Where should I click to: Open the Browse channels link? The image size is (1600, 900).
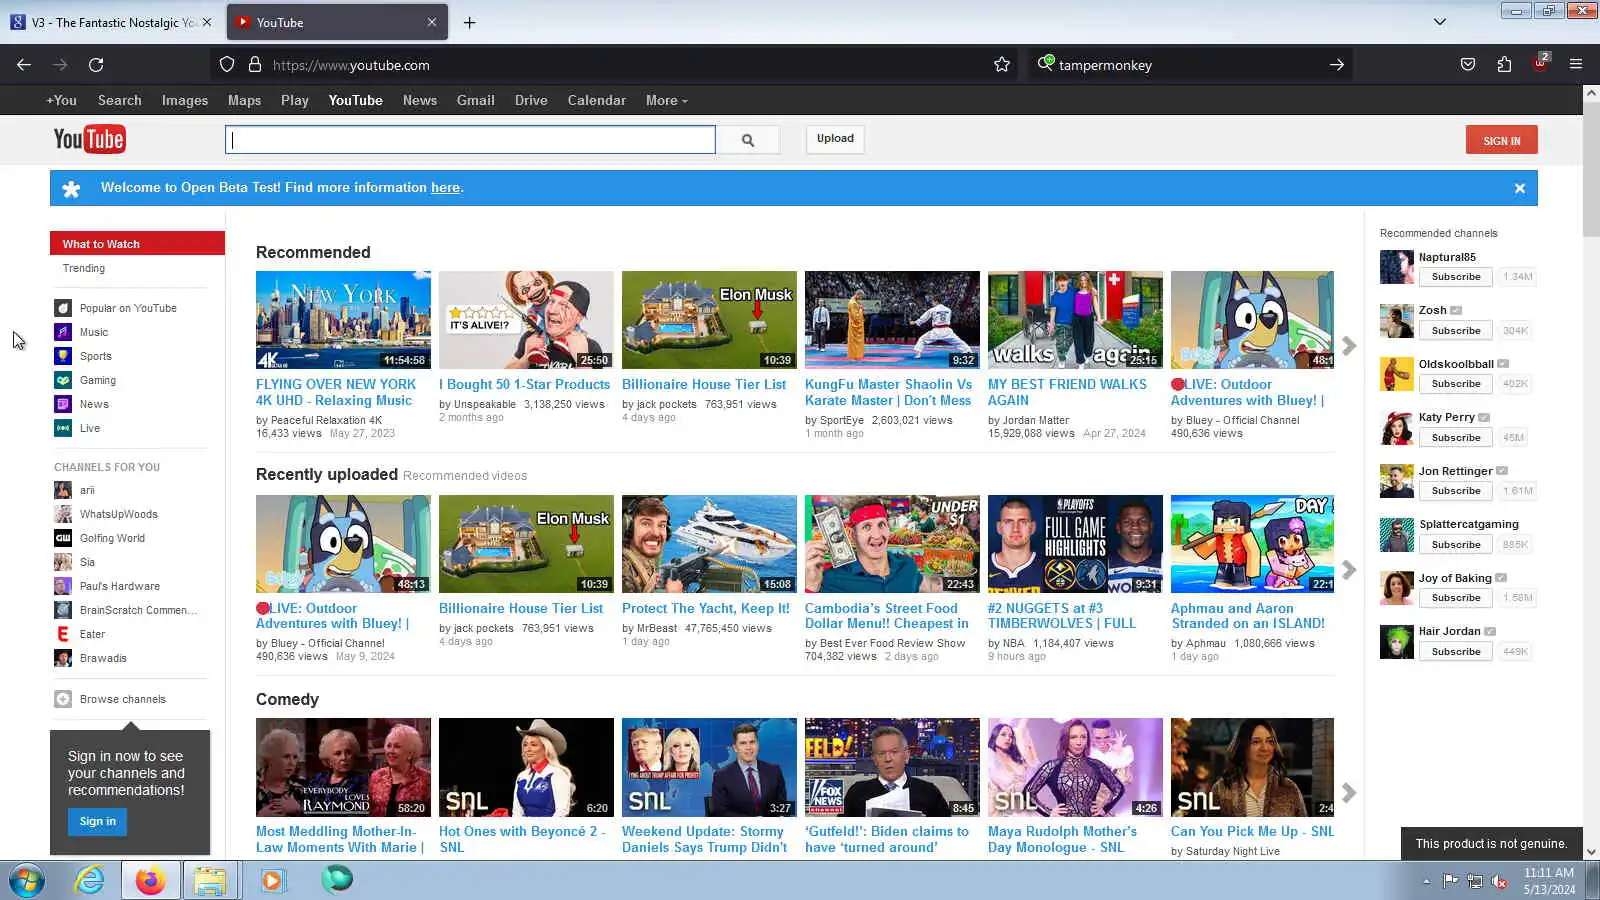tap(123, 699)
